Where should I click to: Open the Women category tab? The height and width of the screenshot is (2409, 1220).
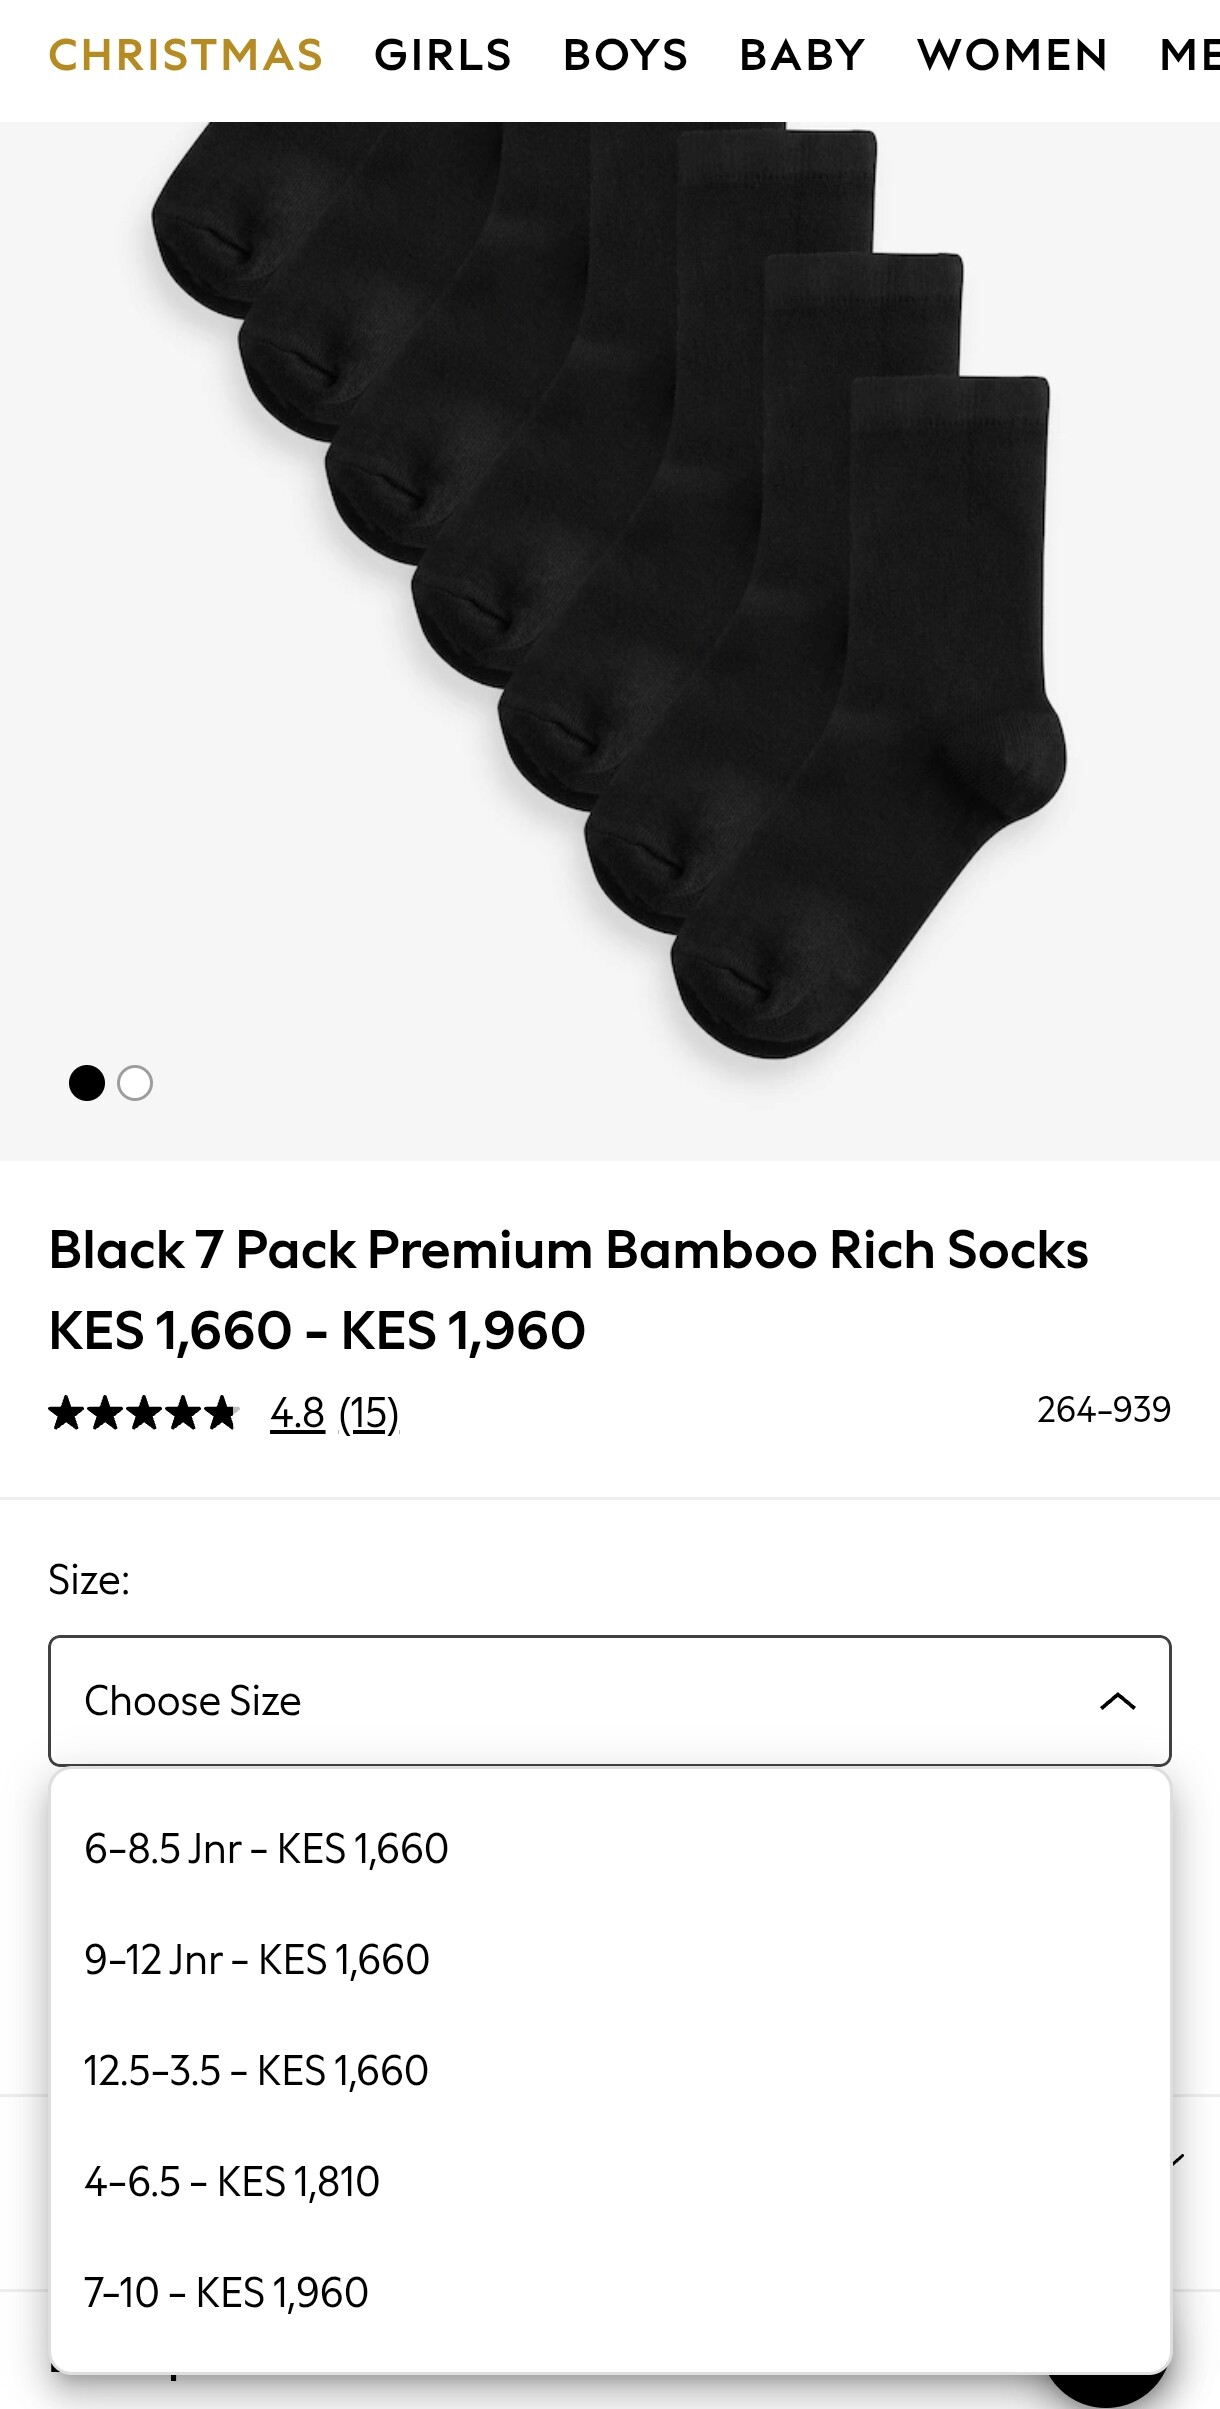(1013, 55)
